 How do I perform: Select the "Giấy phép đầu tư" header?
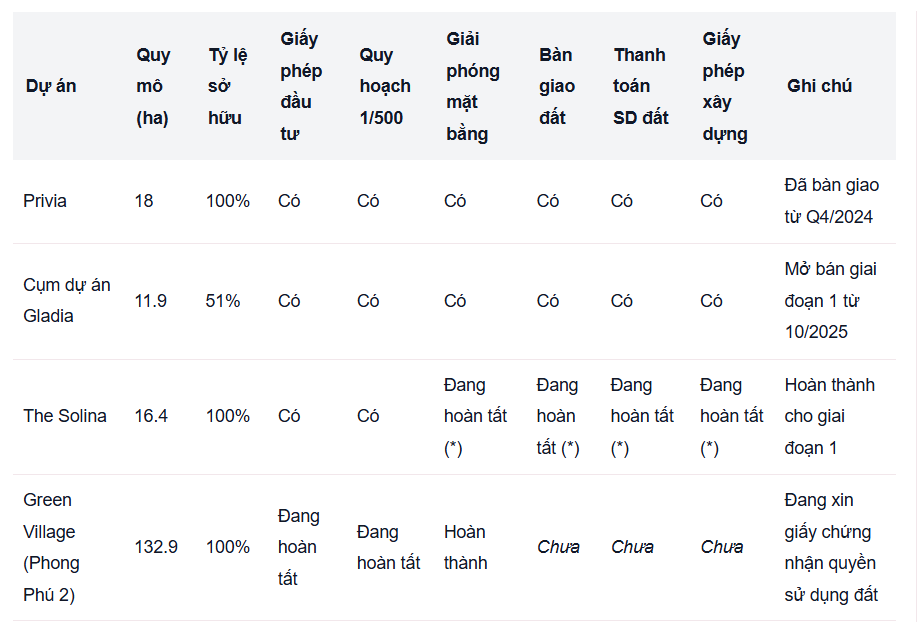[x=300, y=86]
